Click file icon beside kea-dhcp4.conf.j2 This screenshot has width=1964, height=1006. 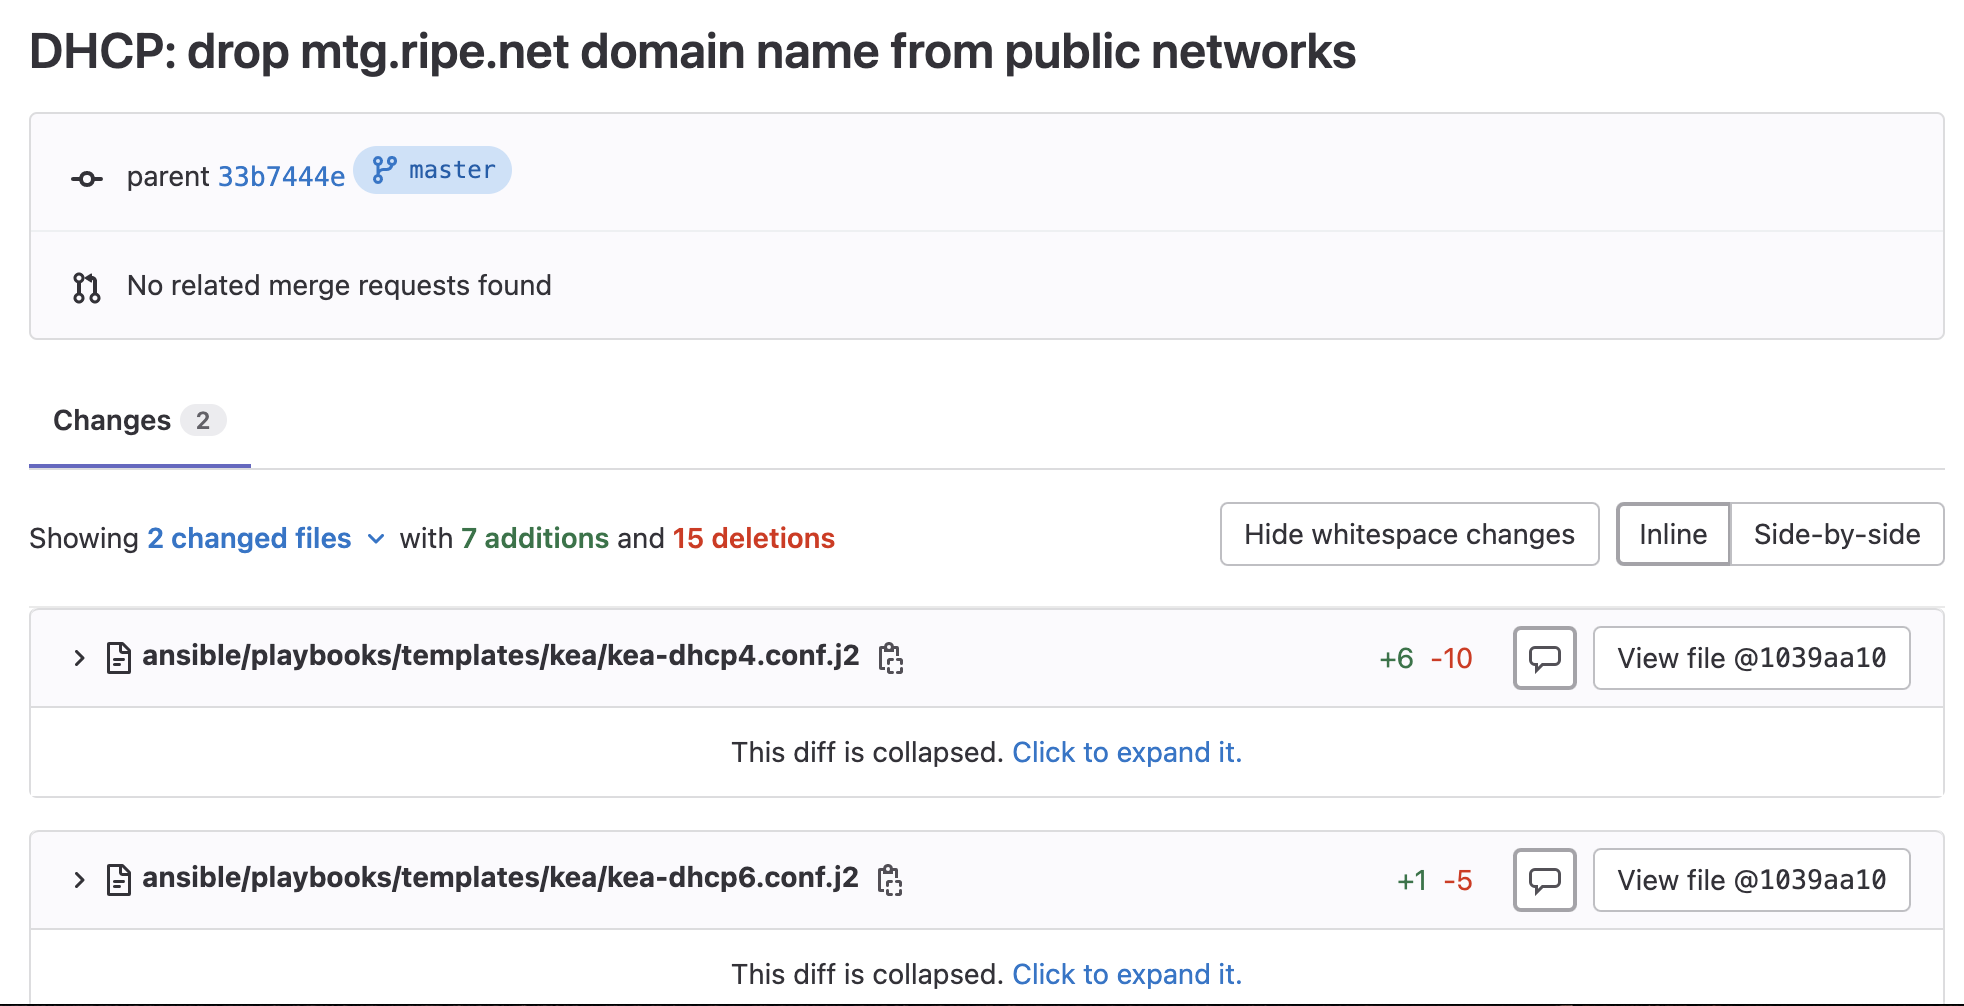coord(119,658)
